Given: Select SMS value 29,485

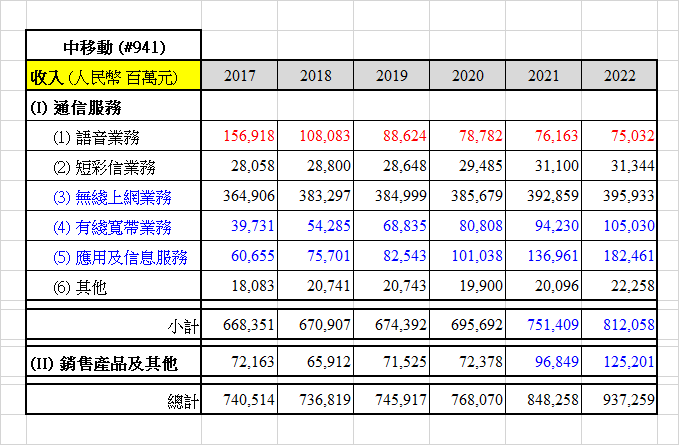Looking at the screenshot, I should [x=481, y=166].
